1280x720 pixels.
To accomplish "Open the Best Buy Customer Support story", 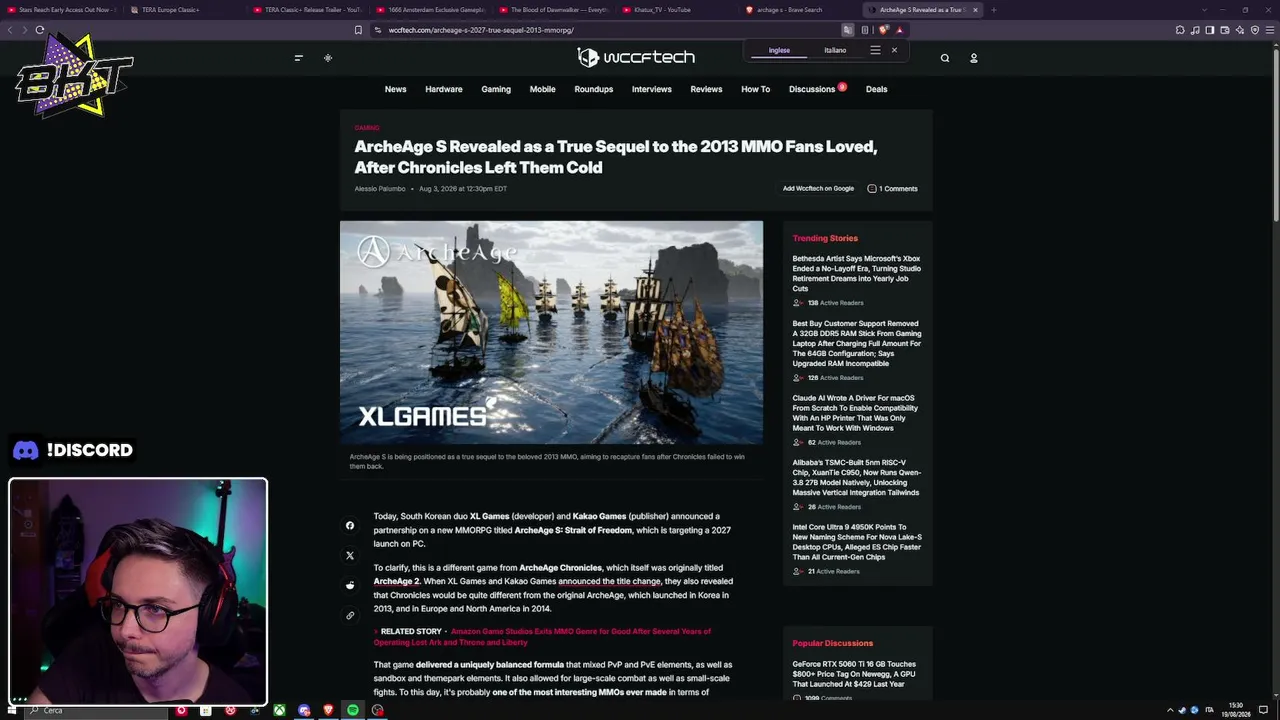I will click(x=857, y=344).
